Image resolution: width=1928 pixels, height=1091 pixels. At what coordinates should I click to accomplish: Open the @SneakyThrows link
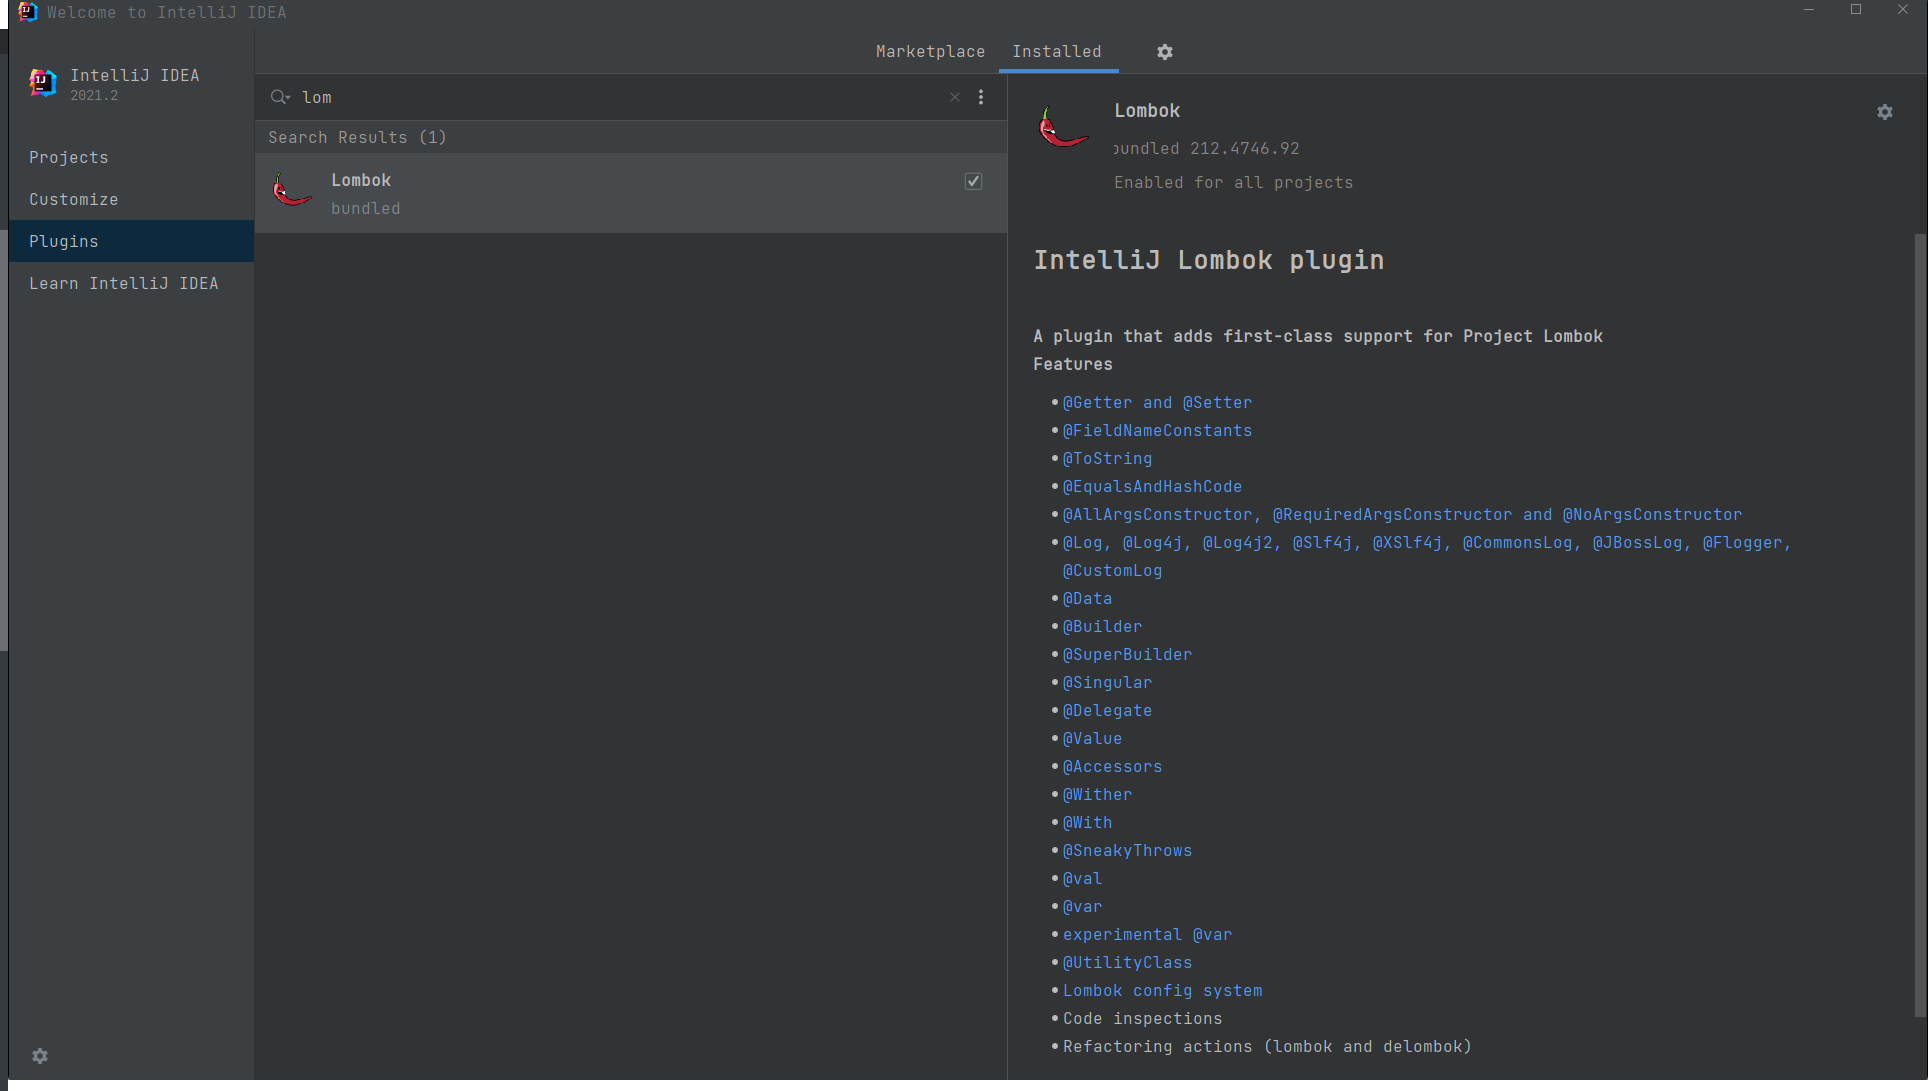(x=1127, y=850)
